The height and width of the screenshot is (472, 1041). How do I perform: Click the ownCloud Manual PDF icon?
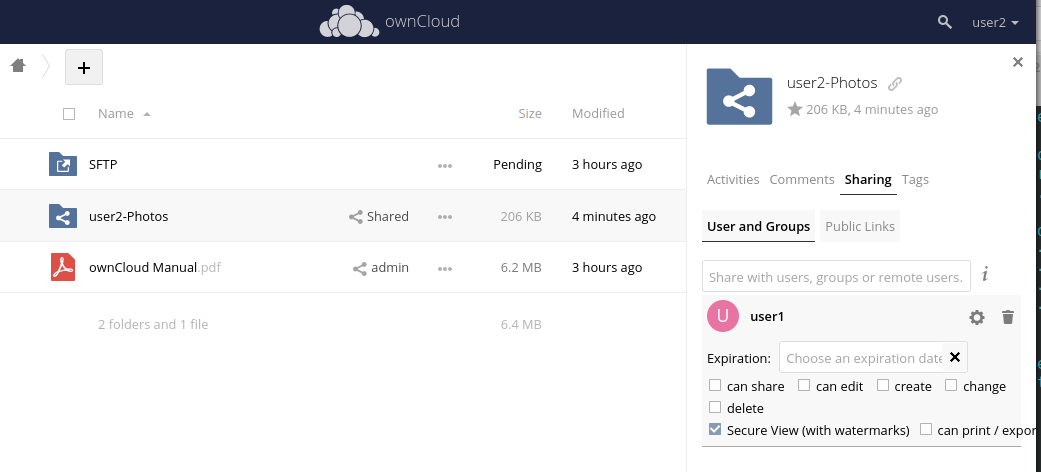pos(63,268)
